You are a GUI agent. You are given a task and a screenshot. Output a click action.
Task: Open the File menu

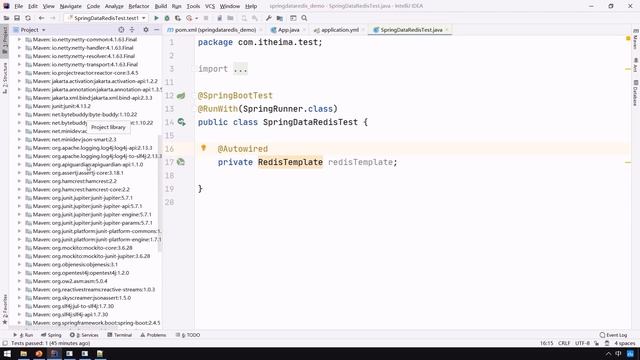[18, 6]
